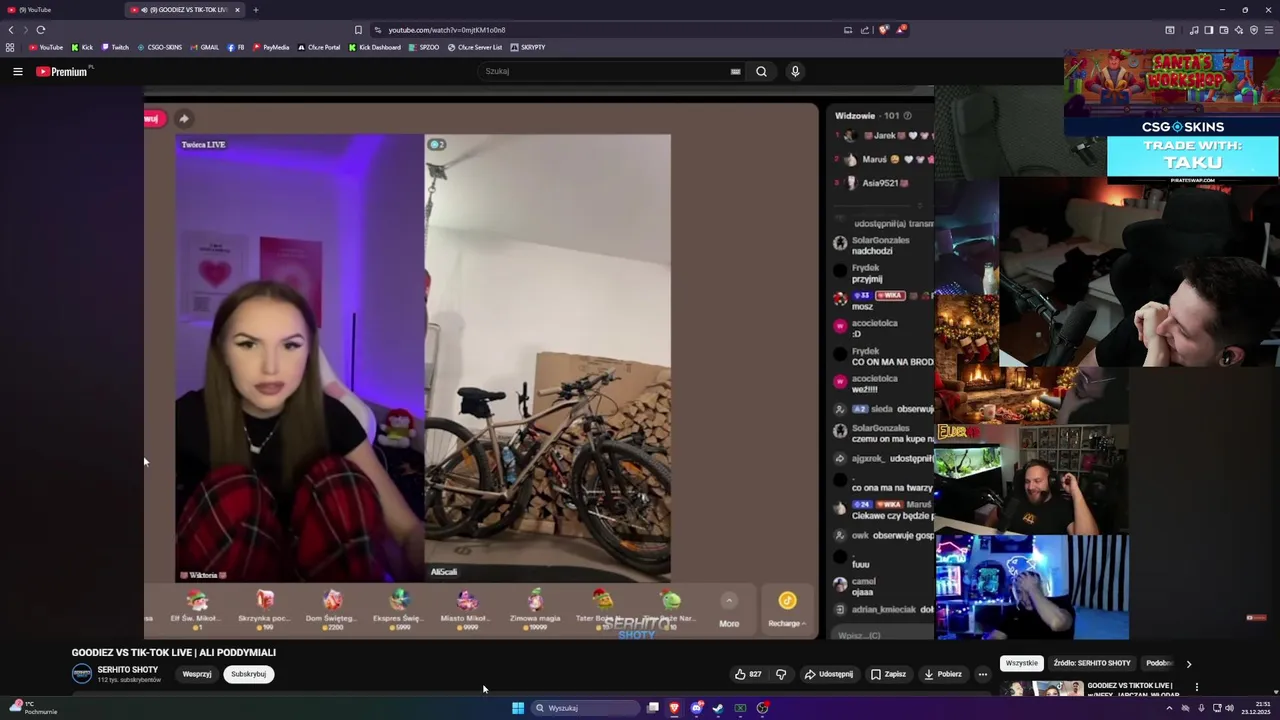The width and height of the screenshot is (1280, 720).
Task: Open the weather widget Pochmurnie
Action: click(32, 708)
